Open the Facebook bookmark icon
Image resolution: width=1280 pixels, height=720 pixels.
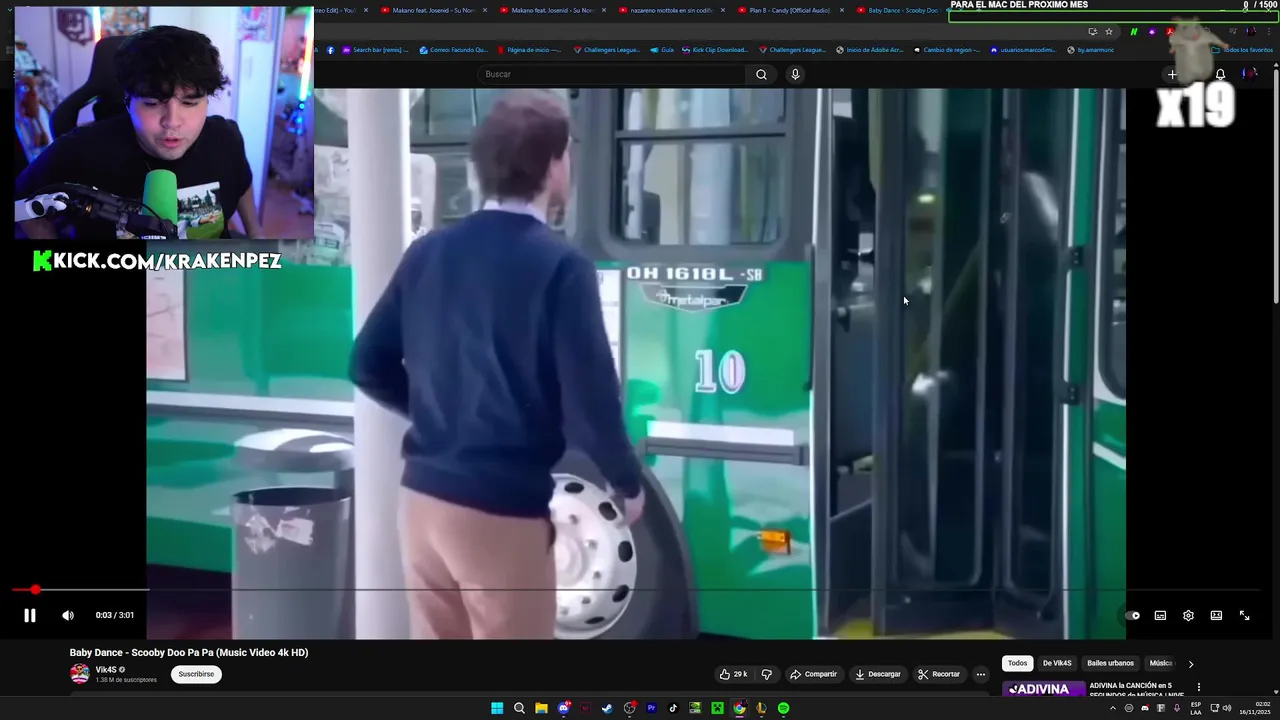331,50
